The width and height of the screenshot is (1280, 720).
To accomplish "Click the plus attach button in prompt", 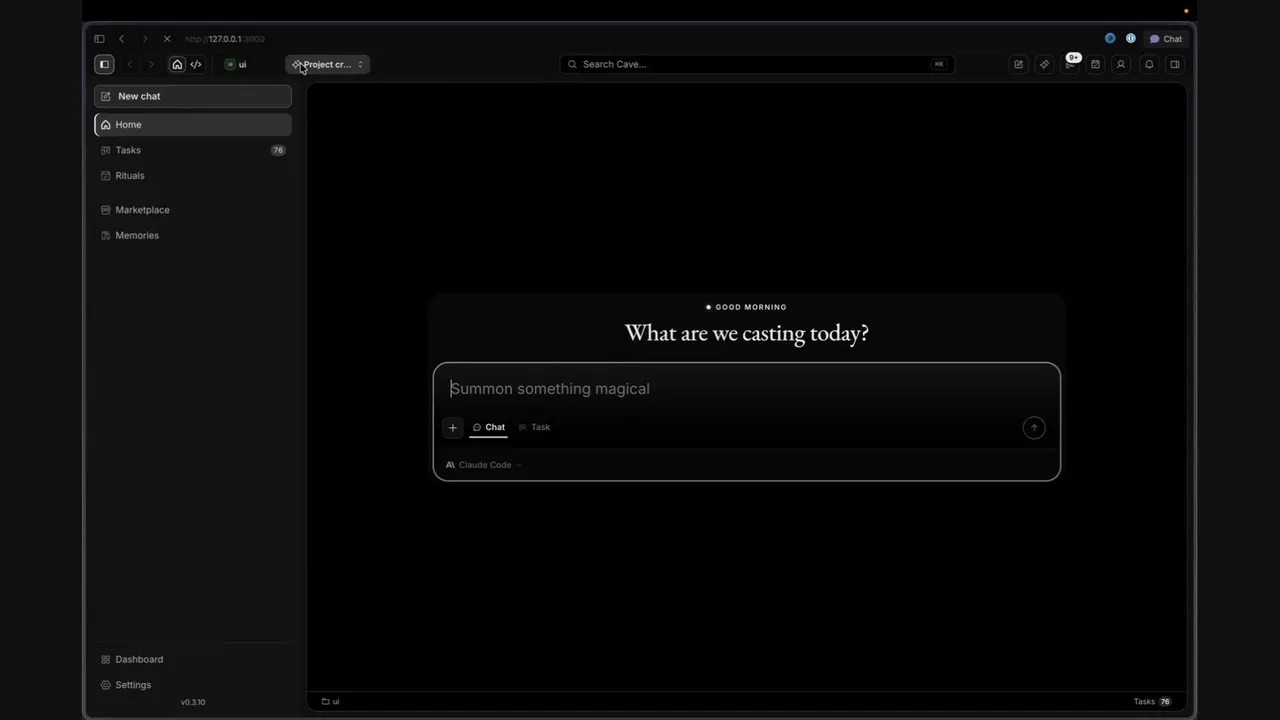I will 452,428.
